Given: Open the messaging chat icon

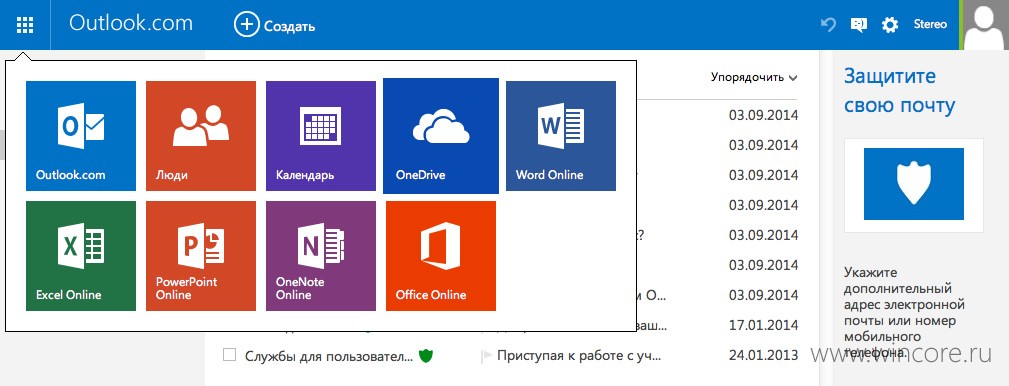Looking at the screenshot, I should pyautogui.click(x=858, y=25).
